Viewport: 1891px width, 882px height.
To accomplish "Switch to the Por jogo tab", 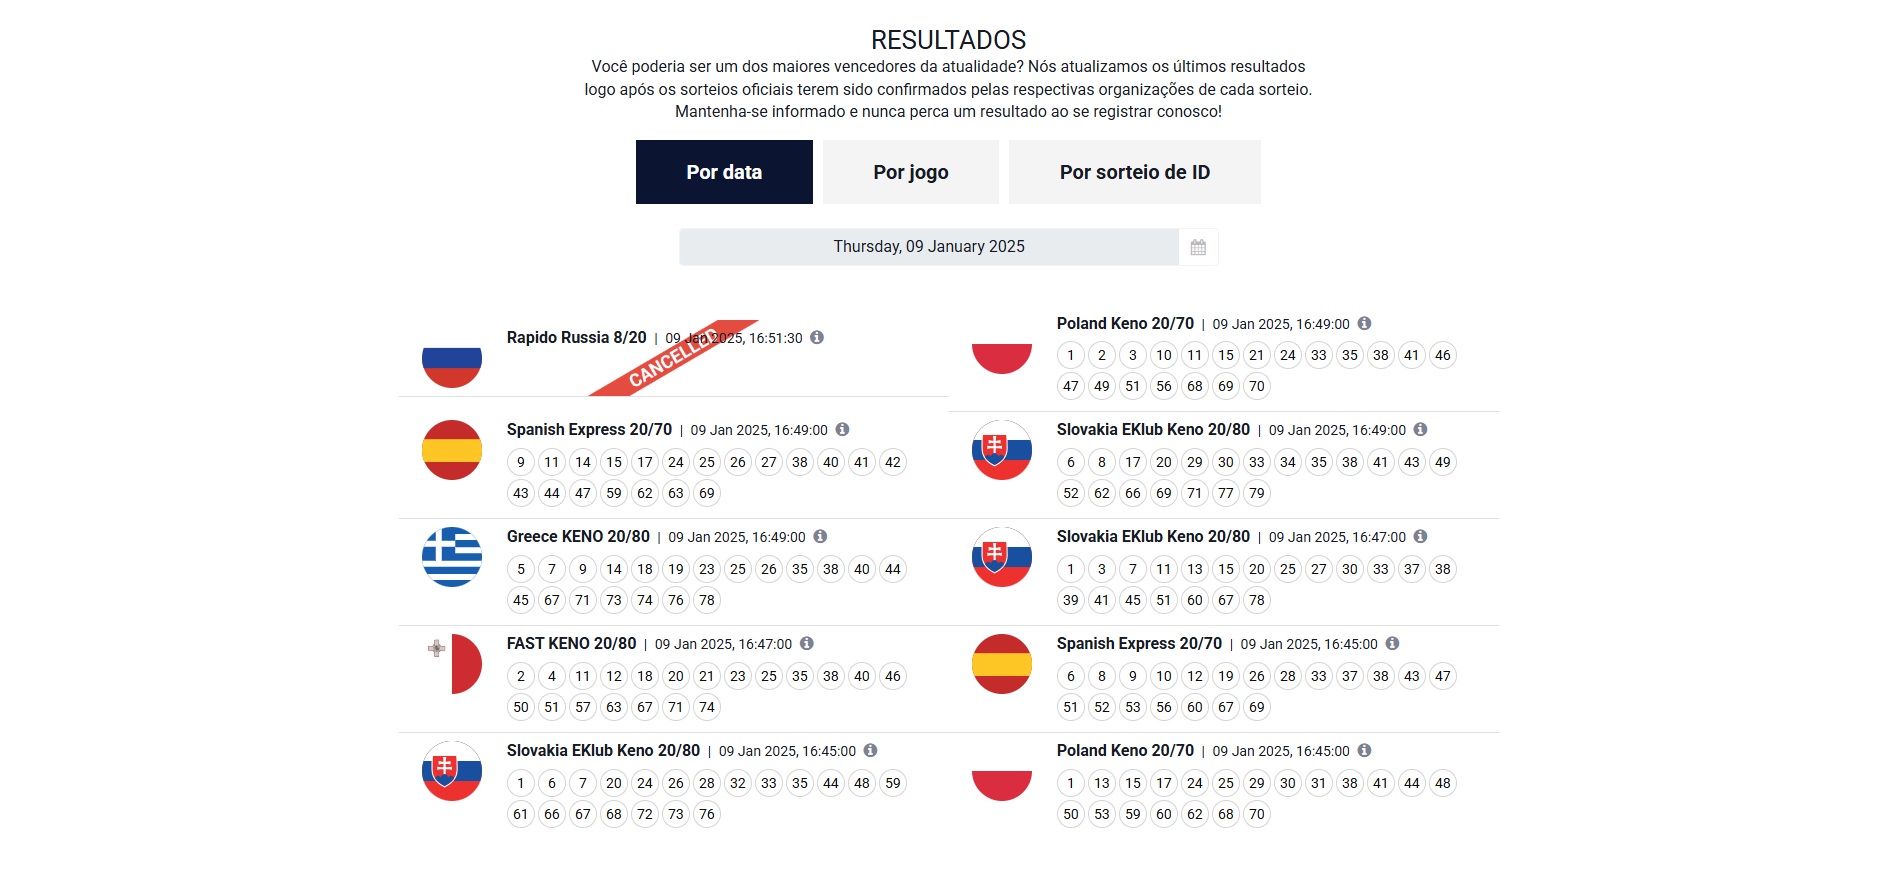I will [910, 172].
